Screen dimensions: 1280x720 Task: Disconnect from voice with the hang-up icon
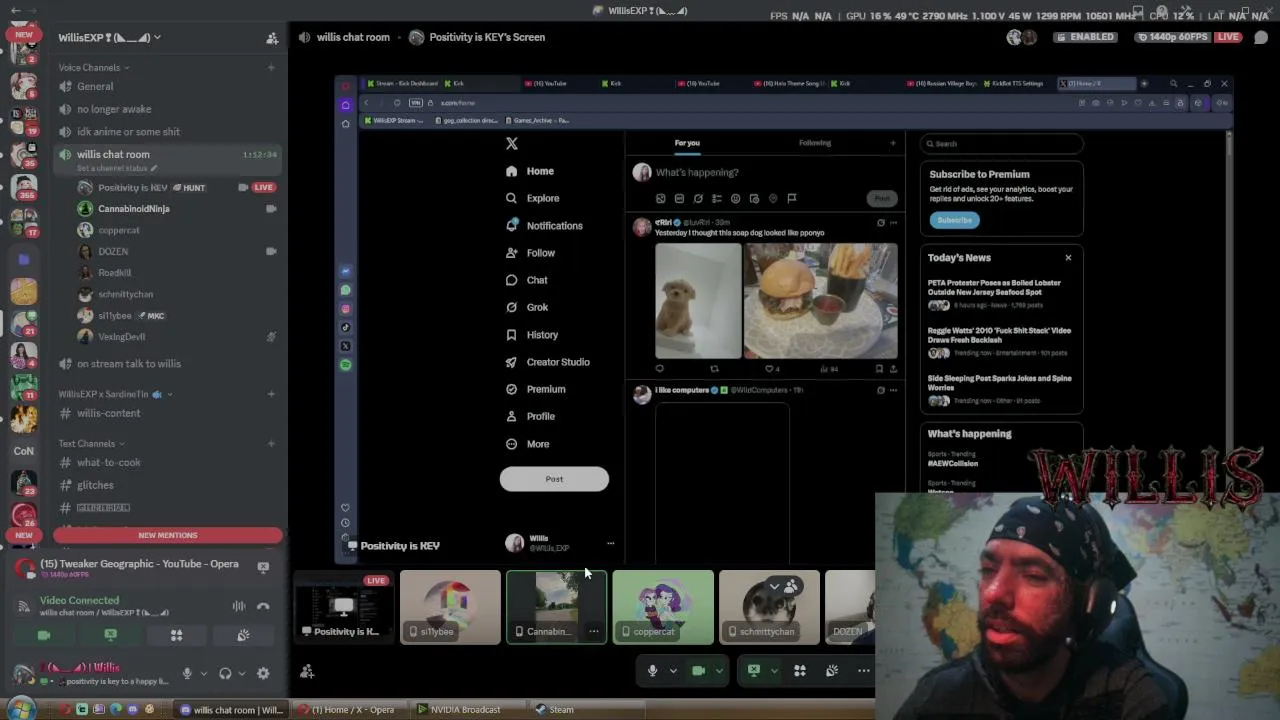point(263,606)
